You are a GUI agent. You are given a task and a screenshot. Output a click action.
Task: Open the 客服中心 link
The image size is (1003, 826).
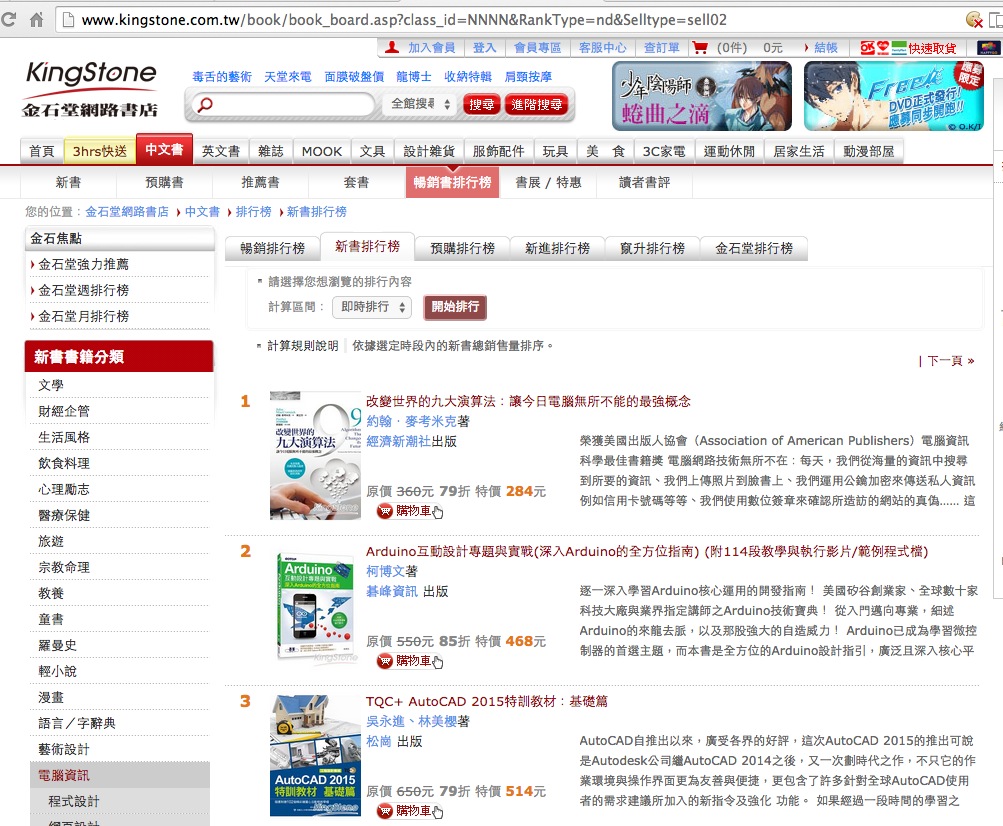pos(602,48)
